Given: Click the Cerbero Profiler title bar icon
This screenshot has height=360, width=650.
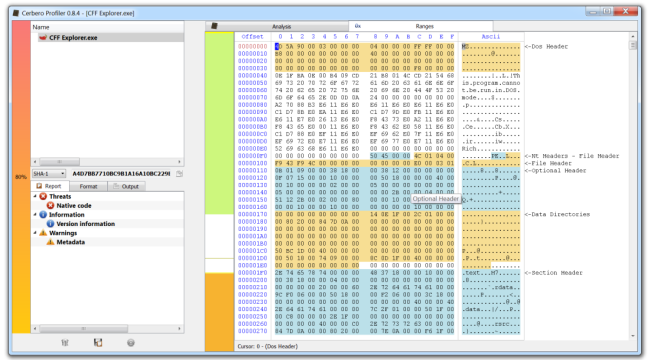Looking at the screenshot, I should (16, 13).
